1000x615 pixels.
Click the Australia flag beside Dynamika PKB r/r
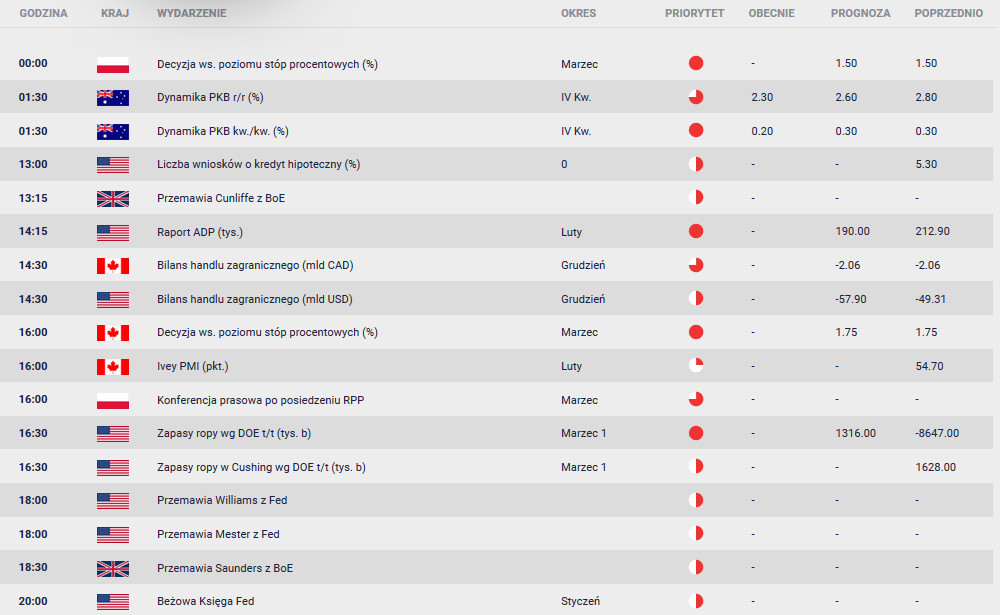coord(113,98)
